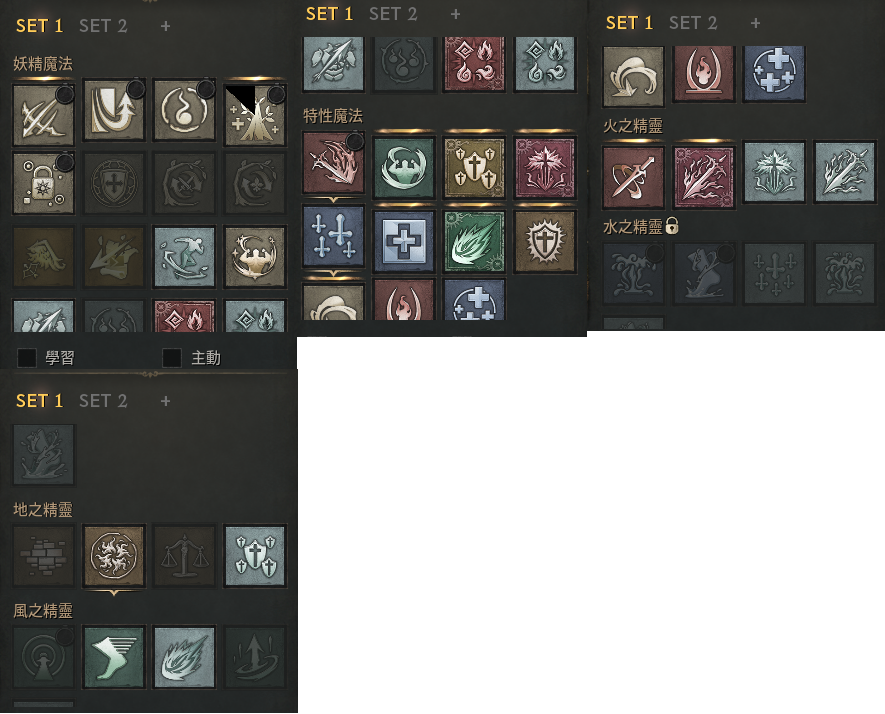This screenshot has height=714, width=885.
Task: Click the locked 水之精靈 padlock icon
Action: point(672,226)
